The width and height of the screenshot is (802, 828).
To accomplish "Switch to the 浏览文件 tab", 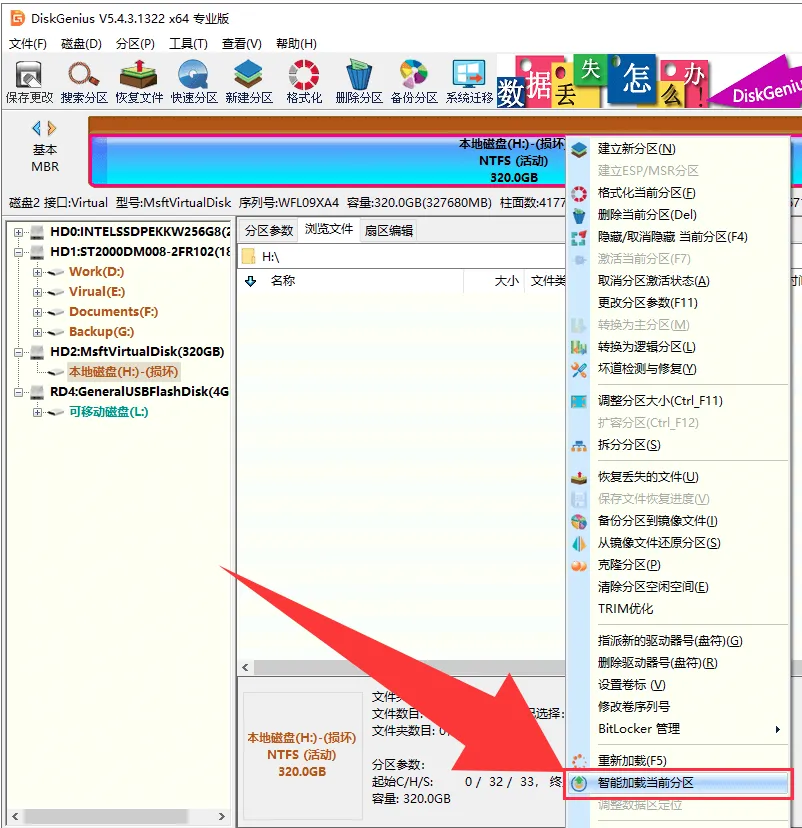I will (329, 229).
